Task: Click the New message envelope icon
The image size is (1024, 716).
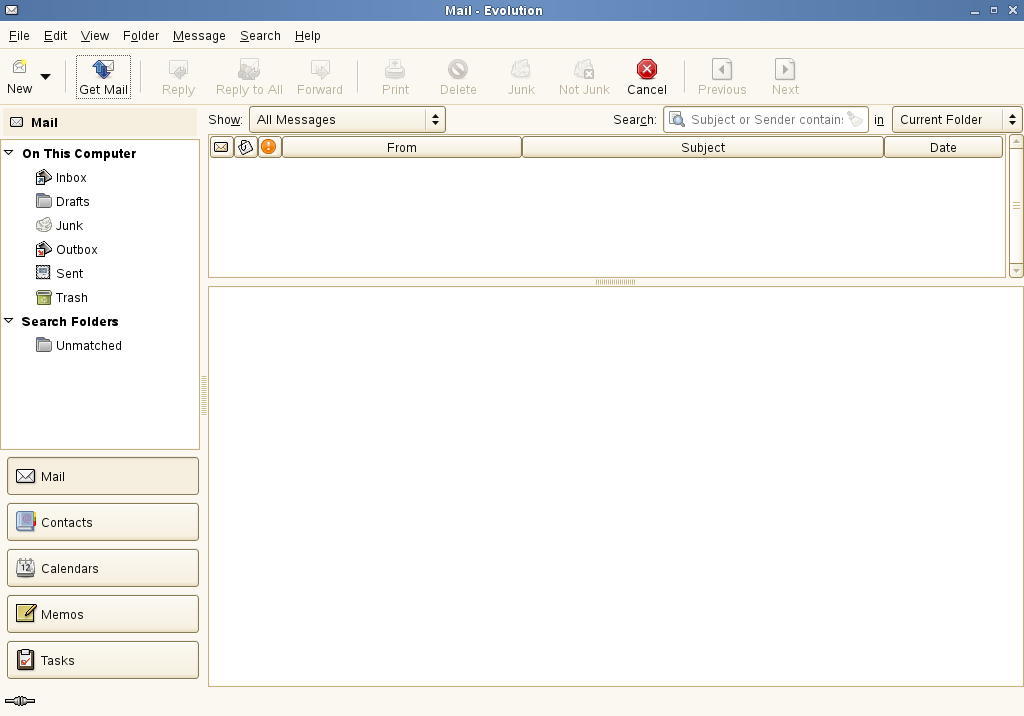Action: point(20,67)
